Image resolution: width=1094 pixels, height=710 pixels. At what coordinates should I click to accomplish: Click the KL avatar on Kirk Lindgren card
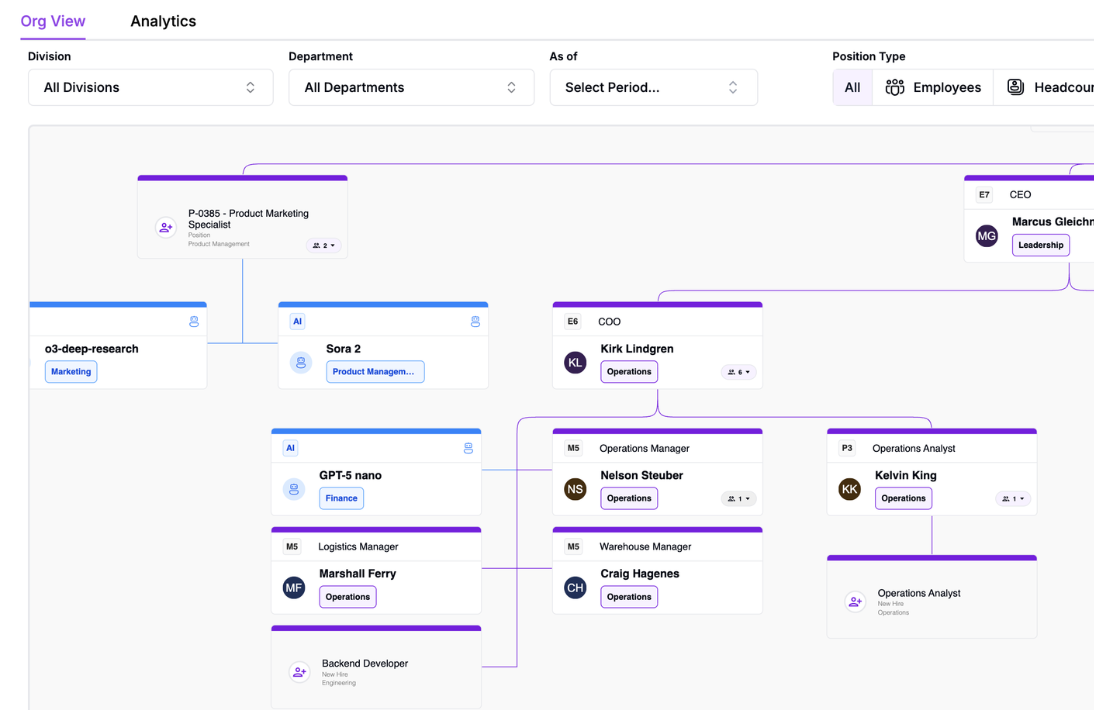(x=575, y=362)
